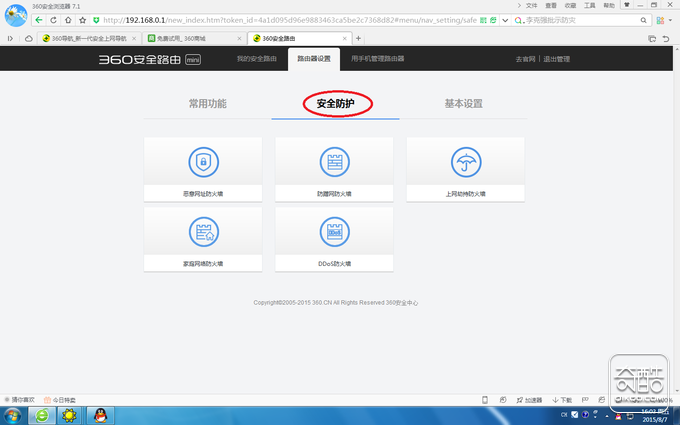Open the skin (shirt) icon in title bar
680x425 pixels.
tap(627, 5)
